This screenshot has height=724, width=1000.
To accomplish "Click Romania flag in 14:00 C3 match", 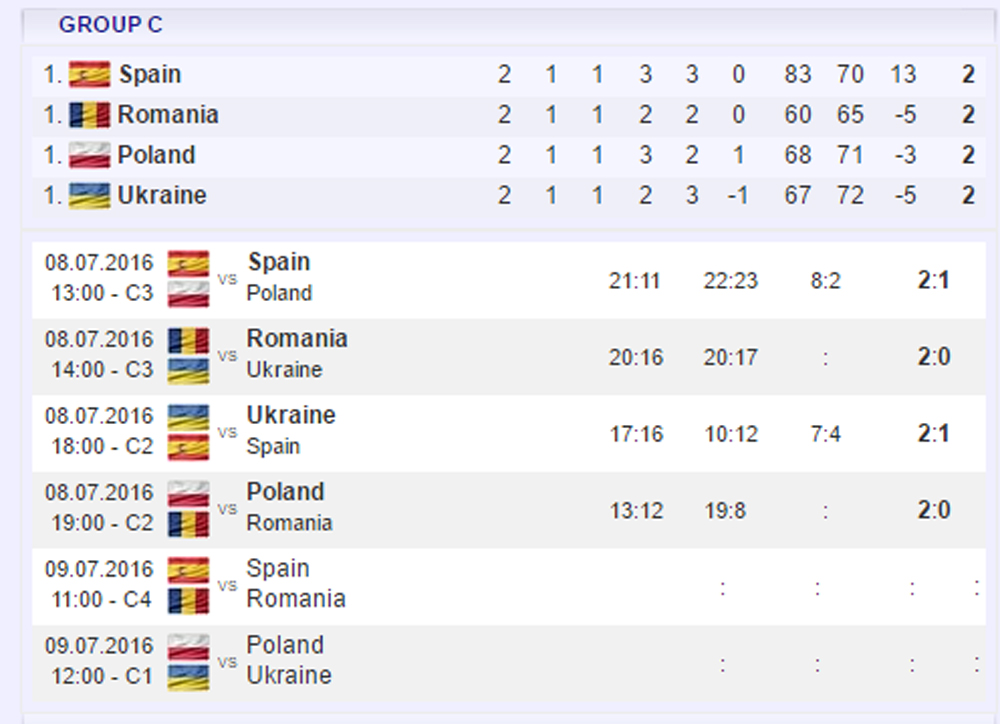I will pos(188,340).
